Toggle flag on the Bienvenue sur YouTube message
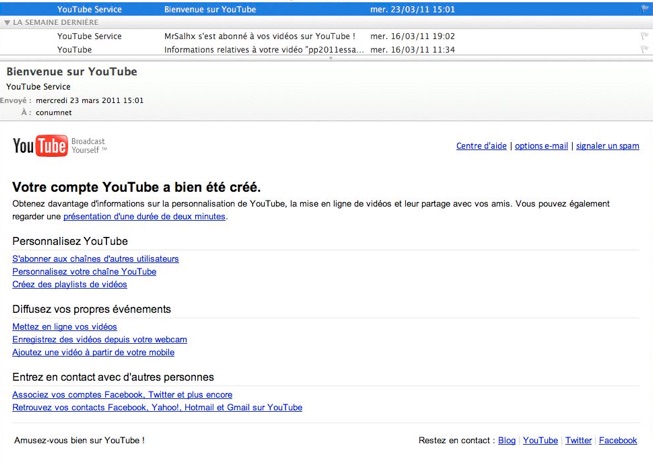 tap(645, 9)
